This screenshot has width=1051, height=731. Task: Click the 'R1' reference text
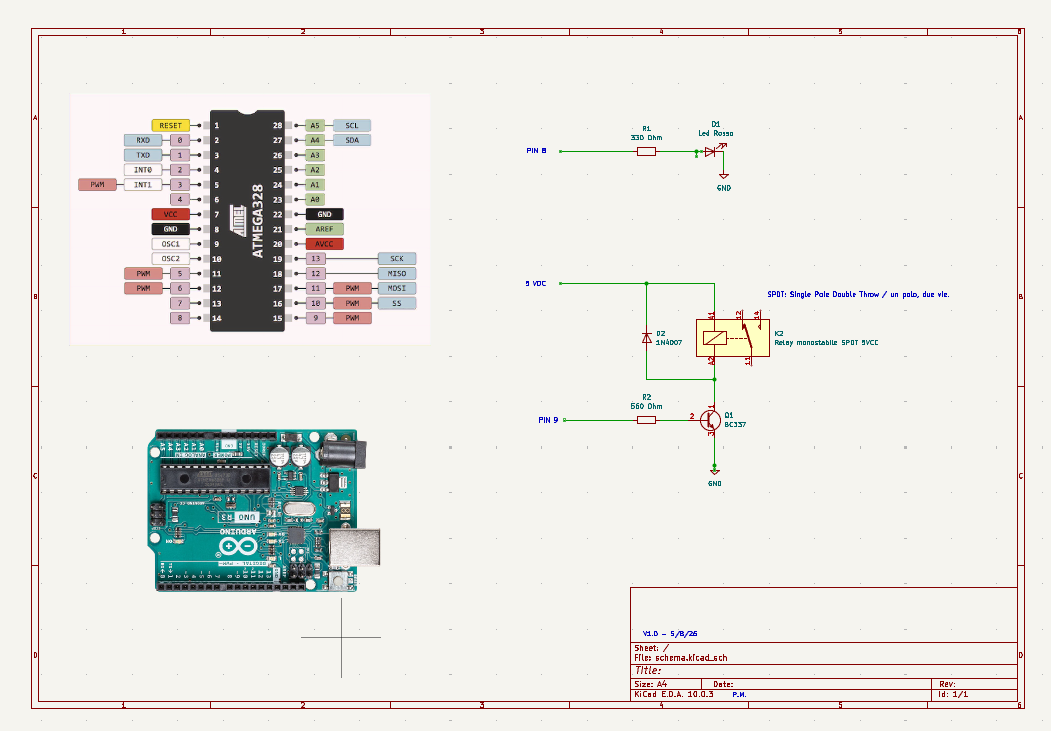click(x=646, y=129)
